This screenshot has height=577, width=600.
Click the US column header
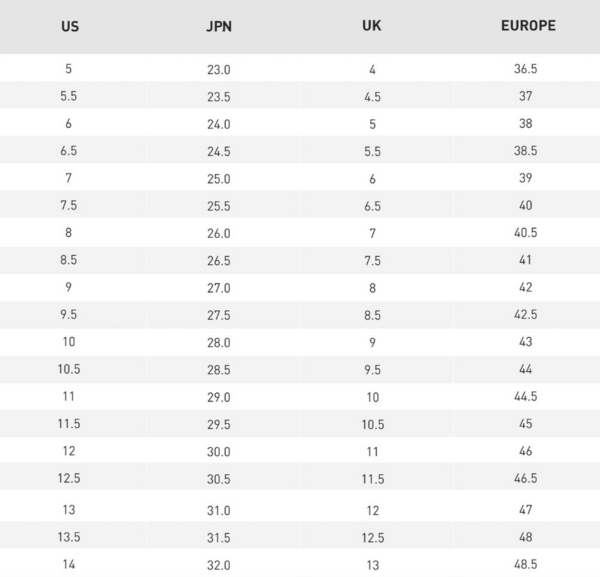[x=69, y=25]
